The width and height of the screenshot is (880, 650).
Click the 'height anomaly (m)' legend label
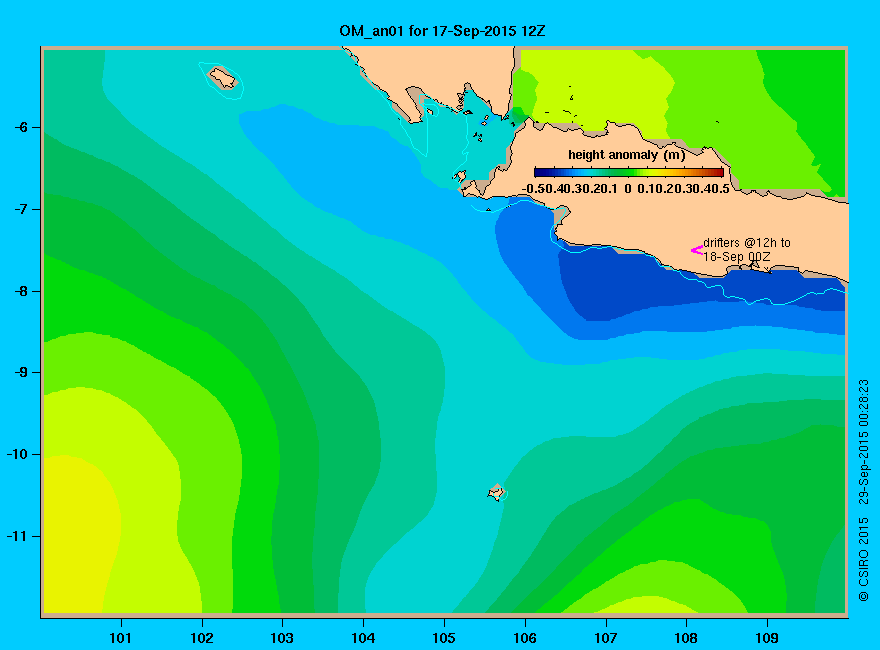626,155
